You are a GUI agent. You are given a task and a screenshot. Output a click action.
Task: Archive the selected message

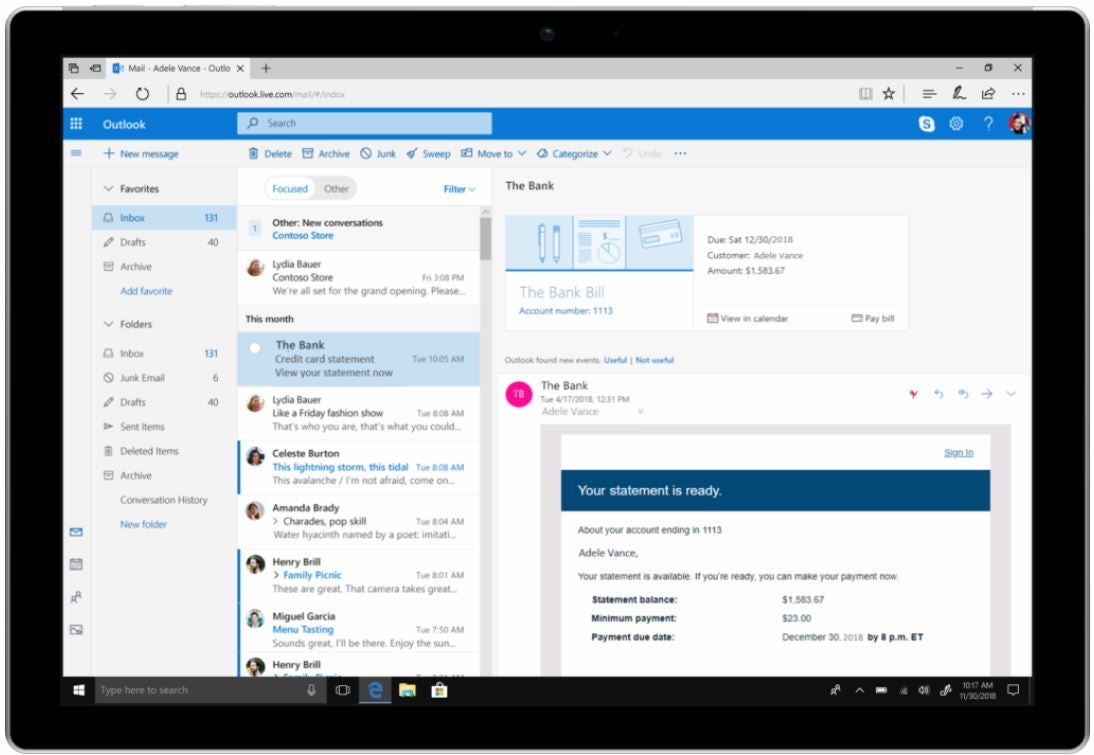click(x=326, y=154)
